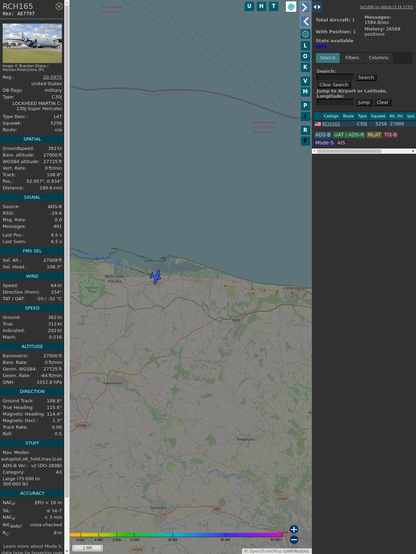Sort table by Squawk column header
The height and width of the screenshot is (554, 416).
[x=378, y=116]
